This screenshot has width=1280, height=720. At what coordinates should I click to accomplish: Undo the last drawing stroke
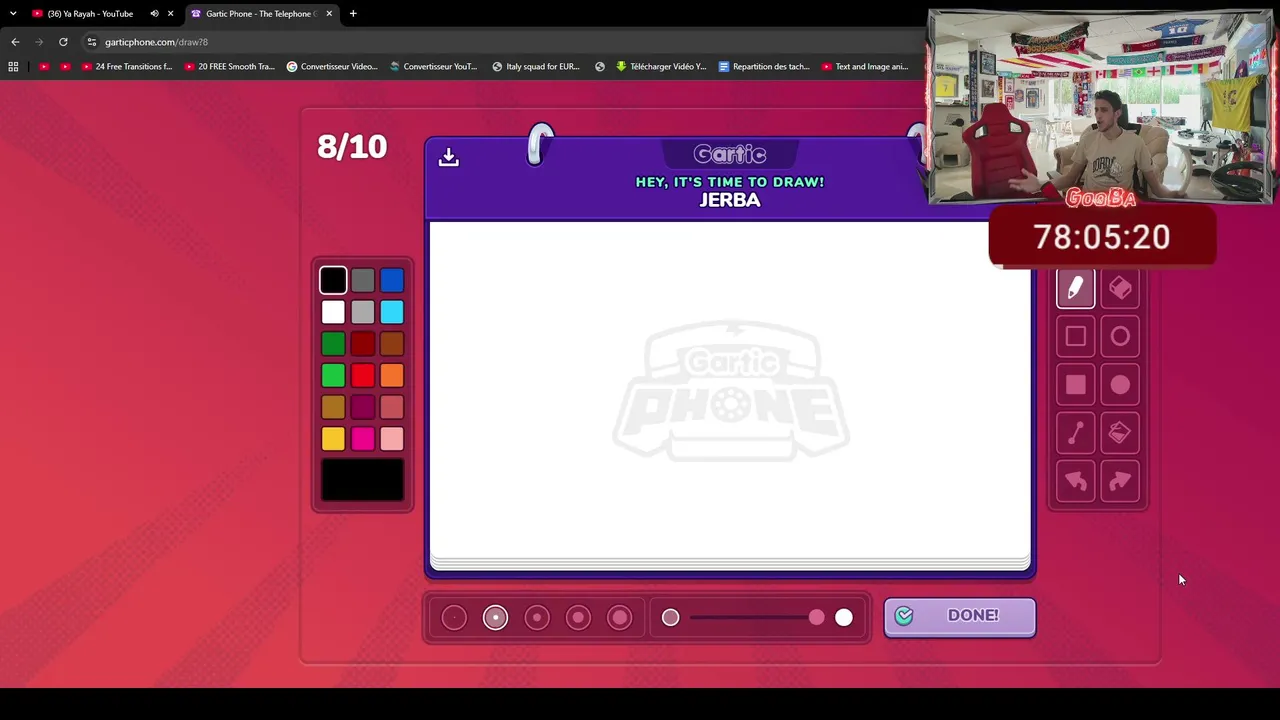click(1075, 482)
